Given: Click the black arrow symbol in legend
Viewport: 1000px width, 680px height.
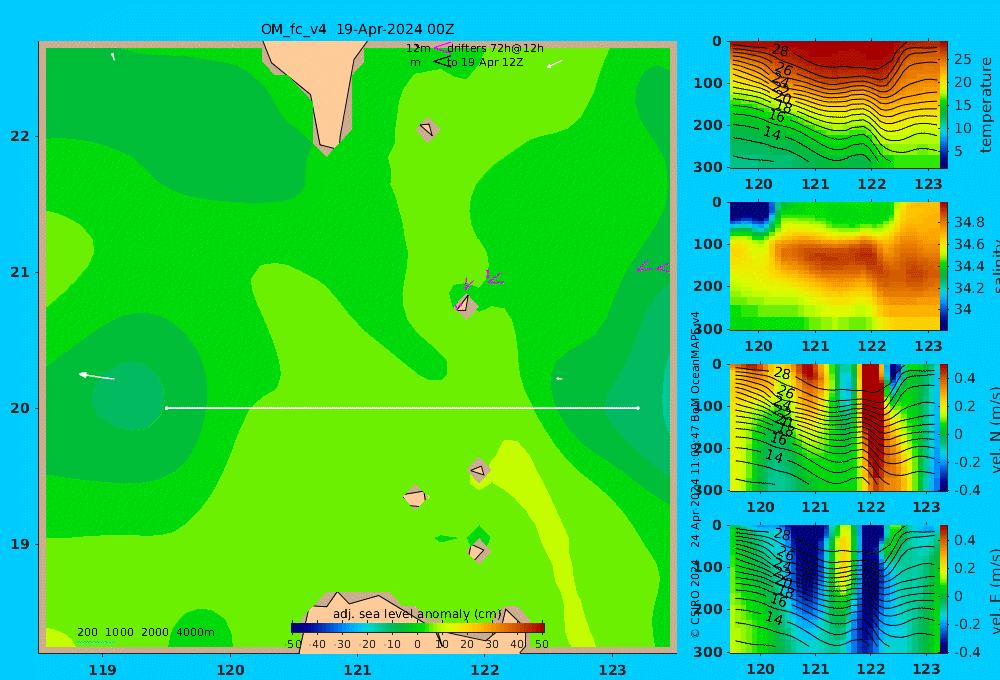Looking at the screenshot, I should [442, 61].
